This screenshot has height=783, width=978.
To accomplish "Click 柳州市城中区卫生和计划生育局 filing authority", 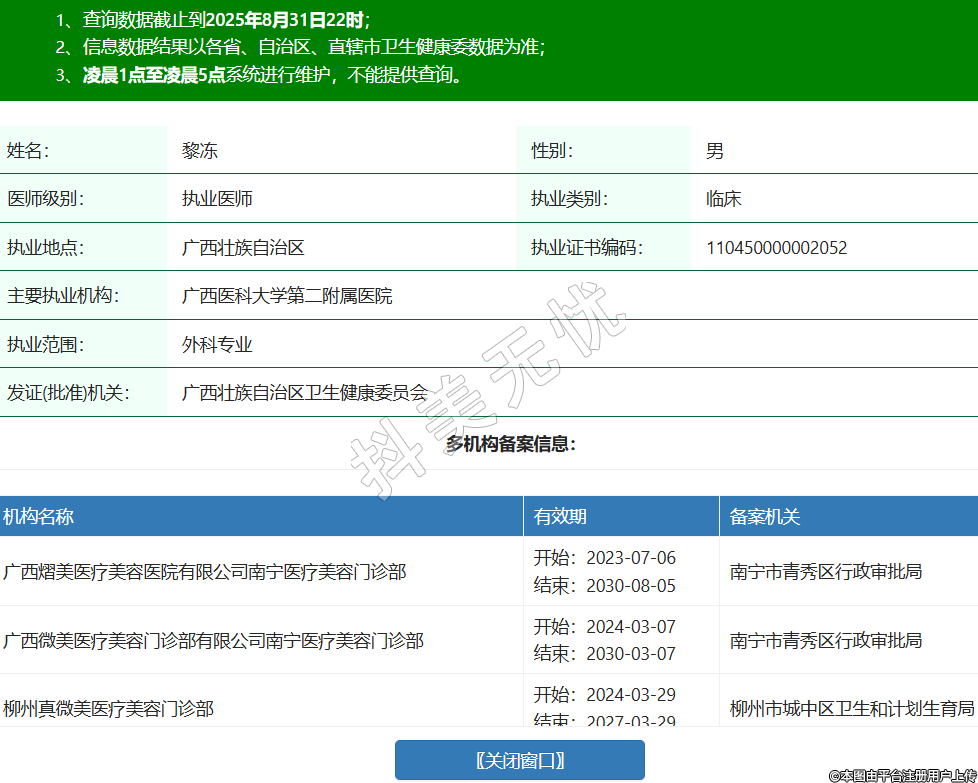I will click(852, 709).
